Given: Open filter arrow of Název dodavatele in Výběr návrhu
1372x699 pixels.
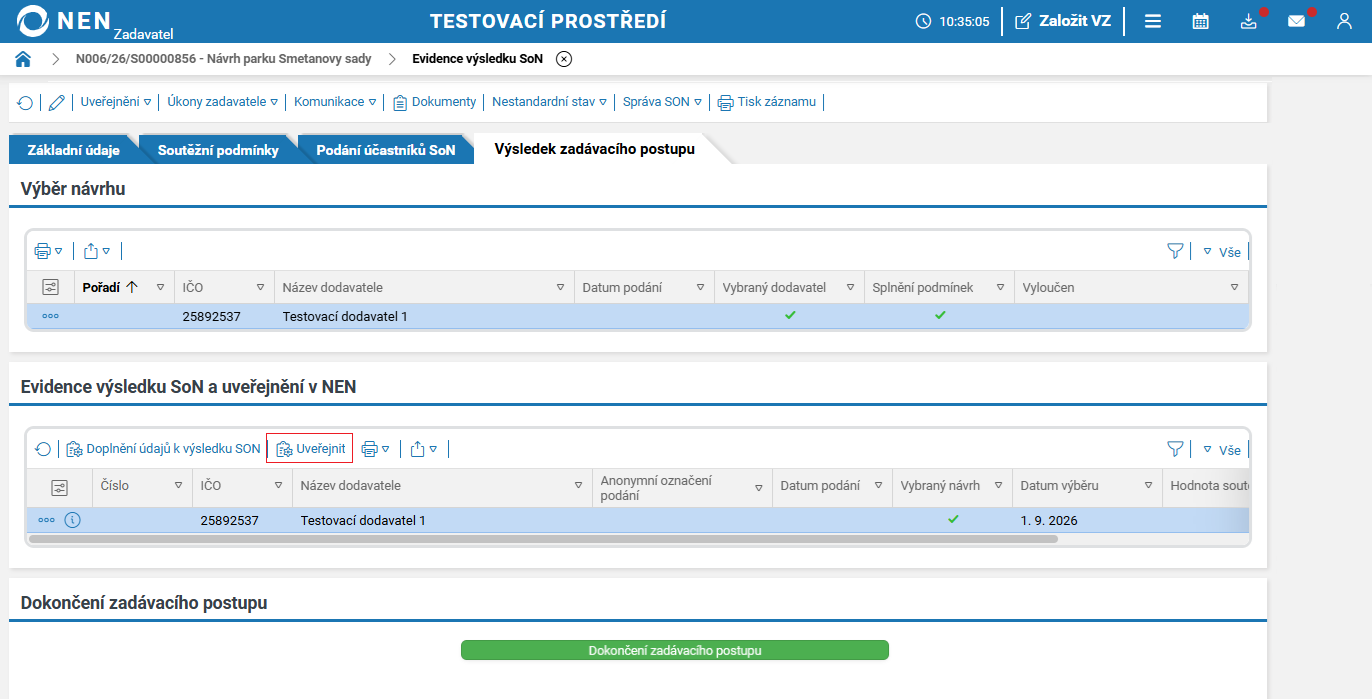Looking at the screenshot, I should [x=560, y=288].
